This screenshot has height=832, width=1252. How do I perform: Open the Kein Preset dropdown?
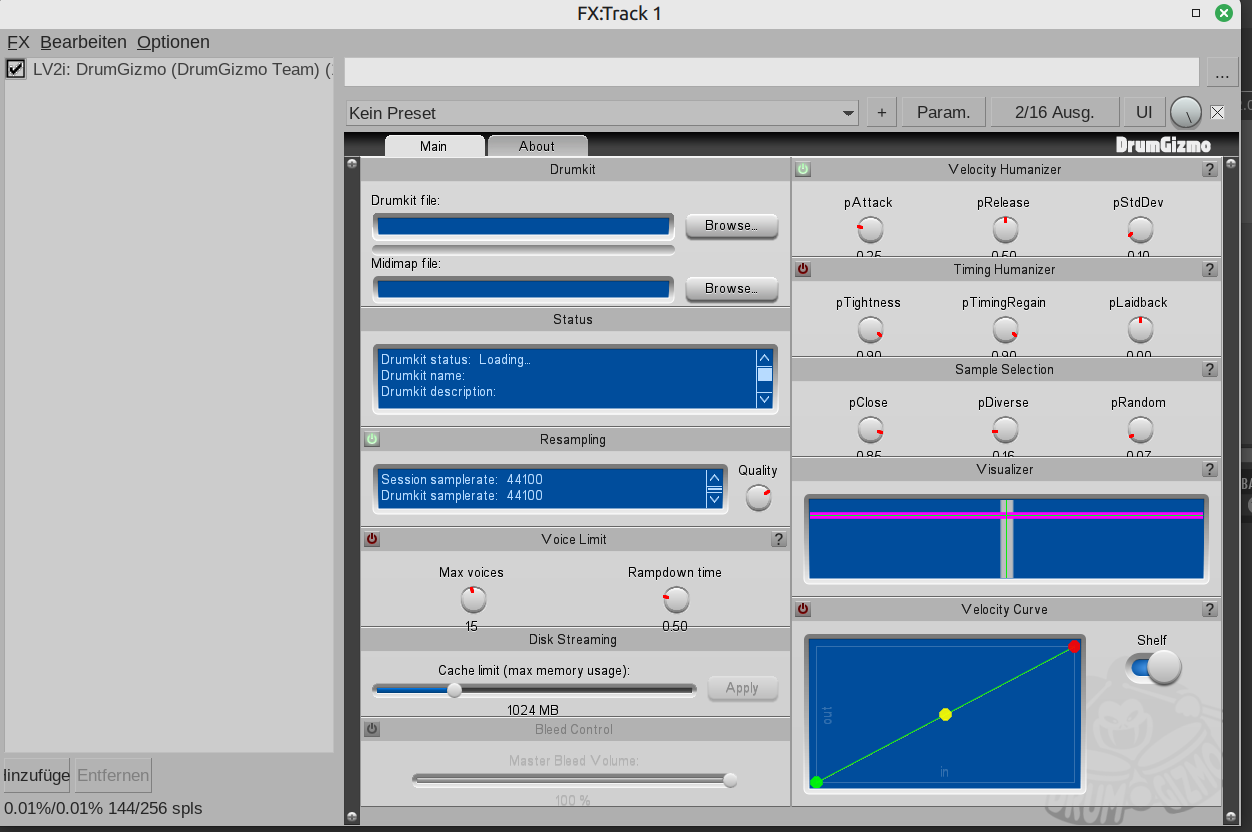pos(602,113)
